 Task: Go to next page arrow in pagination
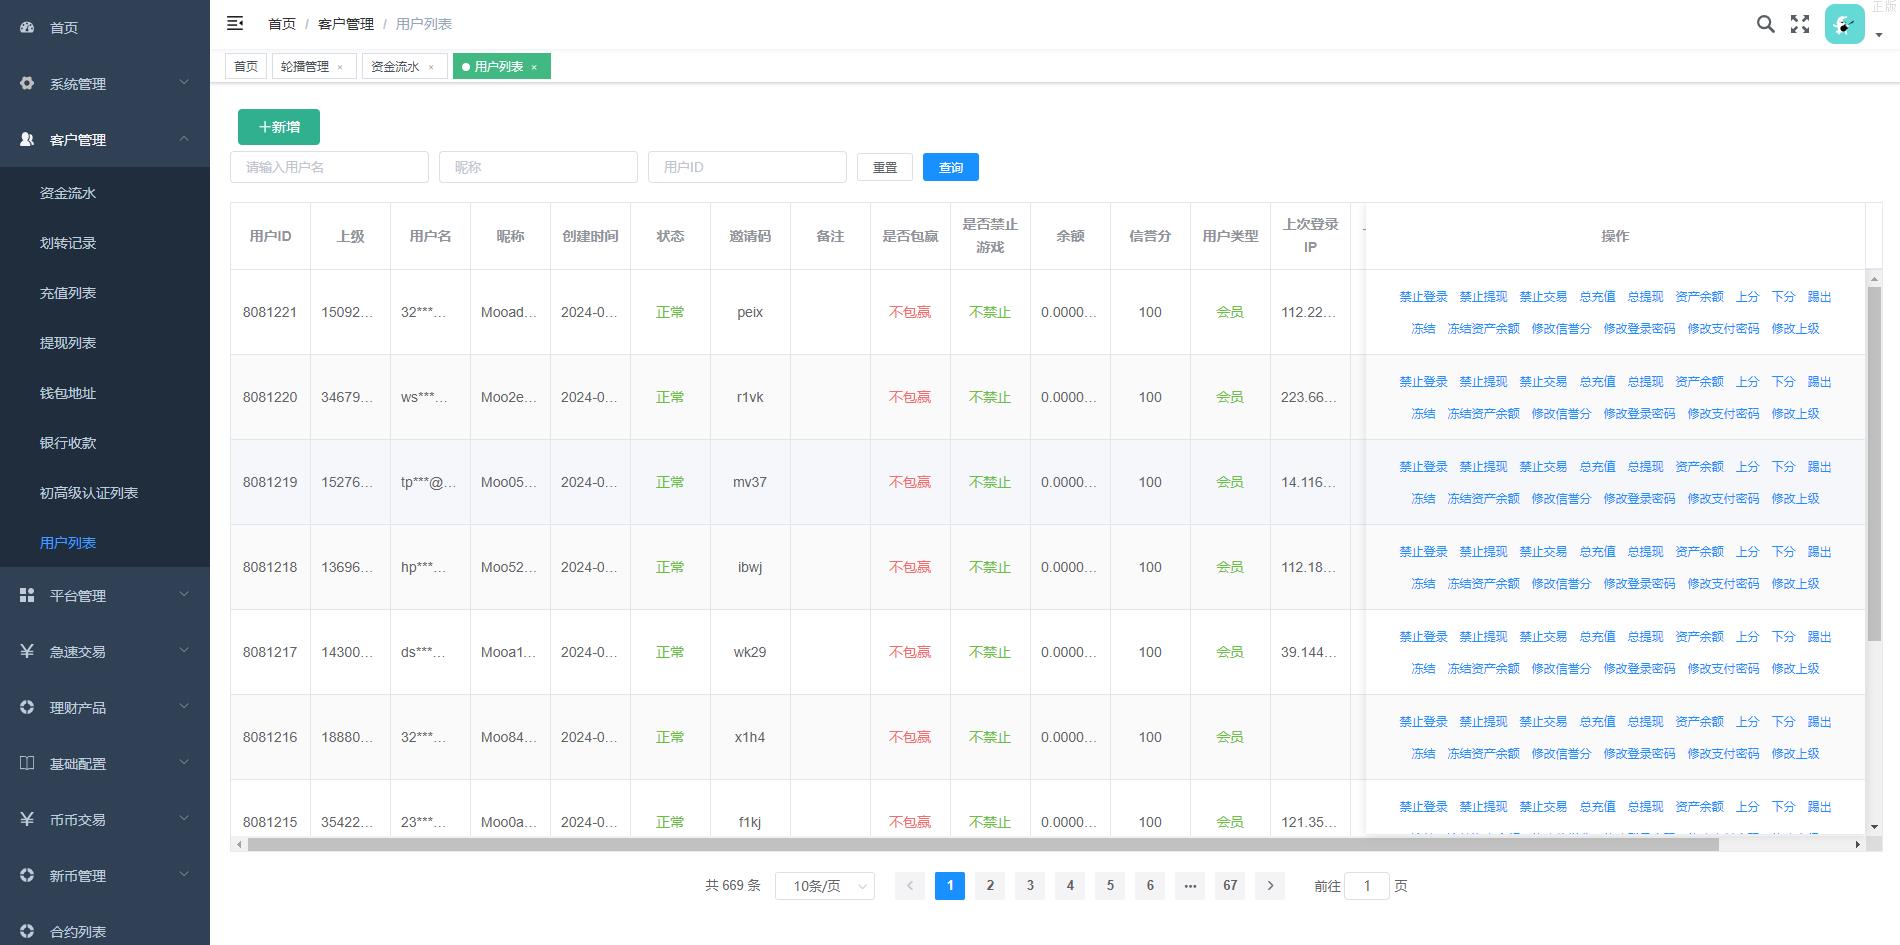coord(1270,886)
